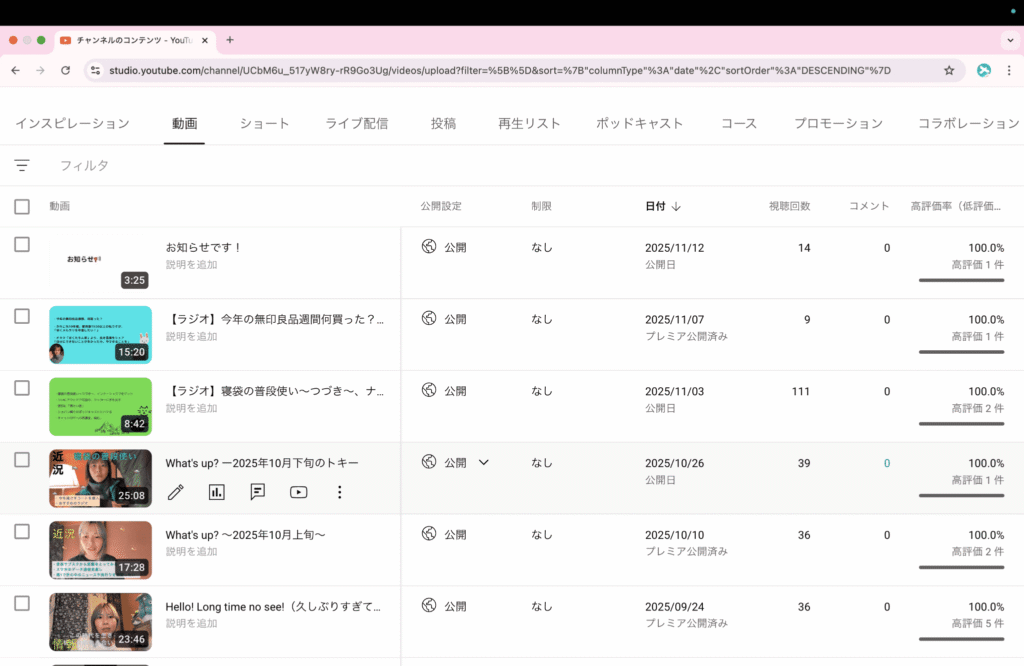Switch to the ライブ配信 tab
Viewport: 1024px width, 666px height.
point(357,124)
